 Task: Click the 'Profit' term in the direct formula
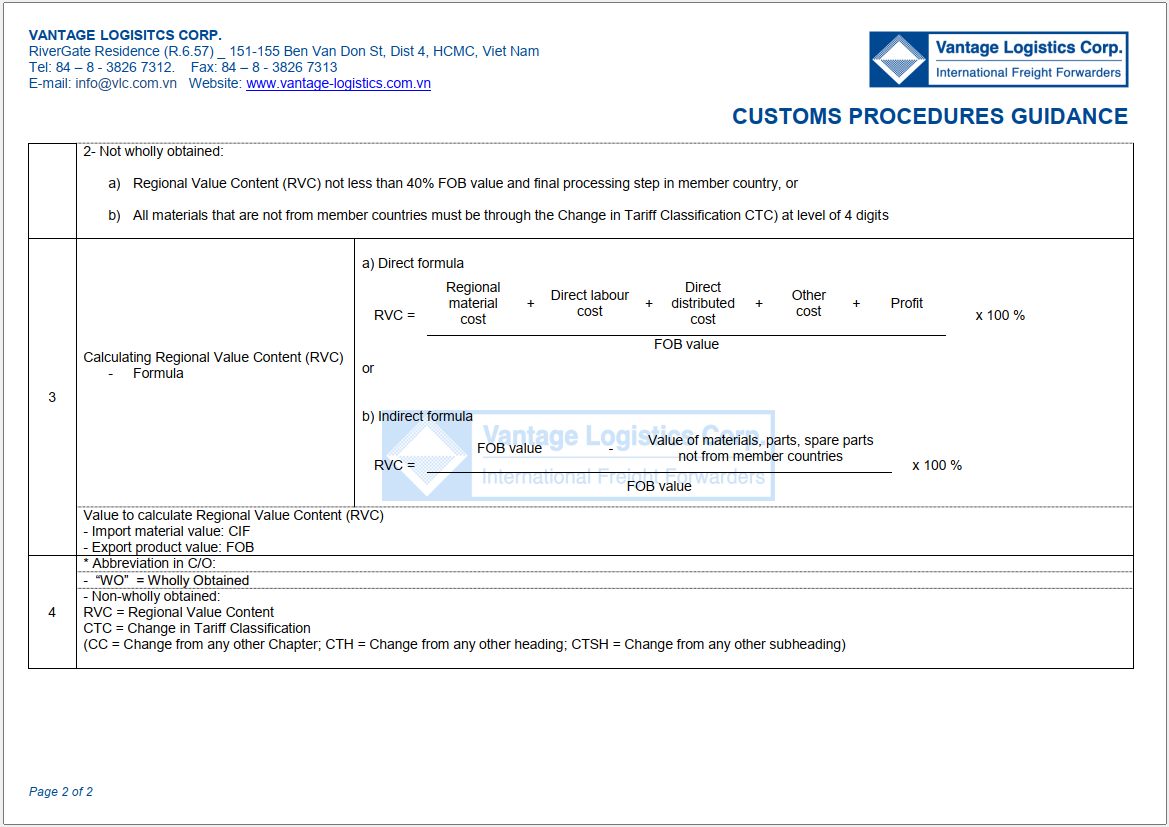[906, 303]
